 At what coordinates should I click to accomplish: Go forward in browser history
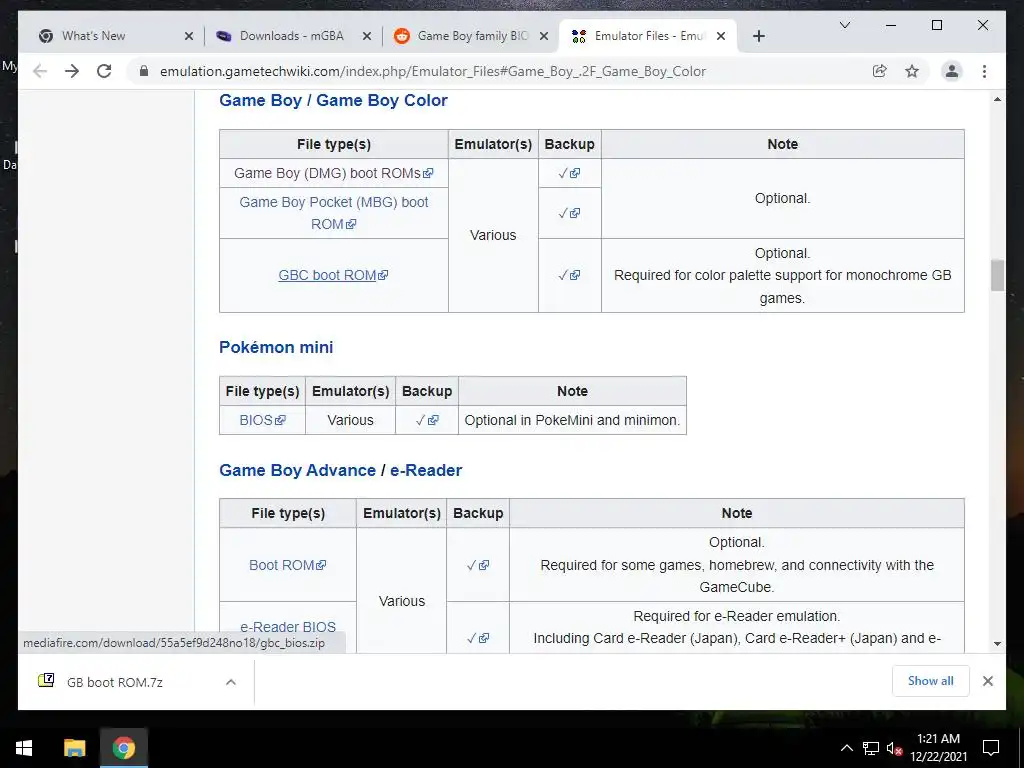pos(72,71)
